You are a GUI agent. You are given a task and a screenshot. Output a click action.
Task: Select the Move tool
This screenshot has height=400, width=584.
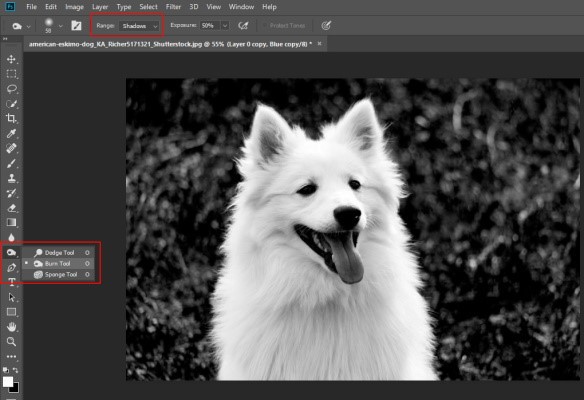click(11, 59)
